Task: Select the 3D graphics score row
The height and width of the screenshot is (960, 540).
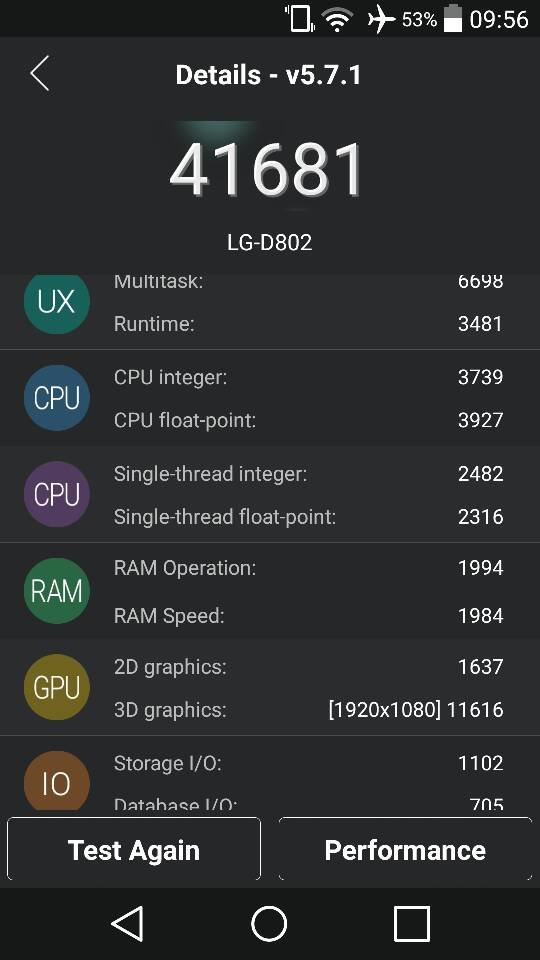Action: pos(309,710)
